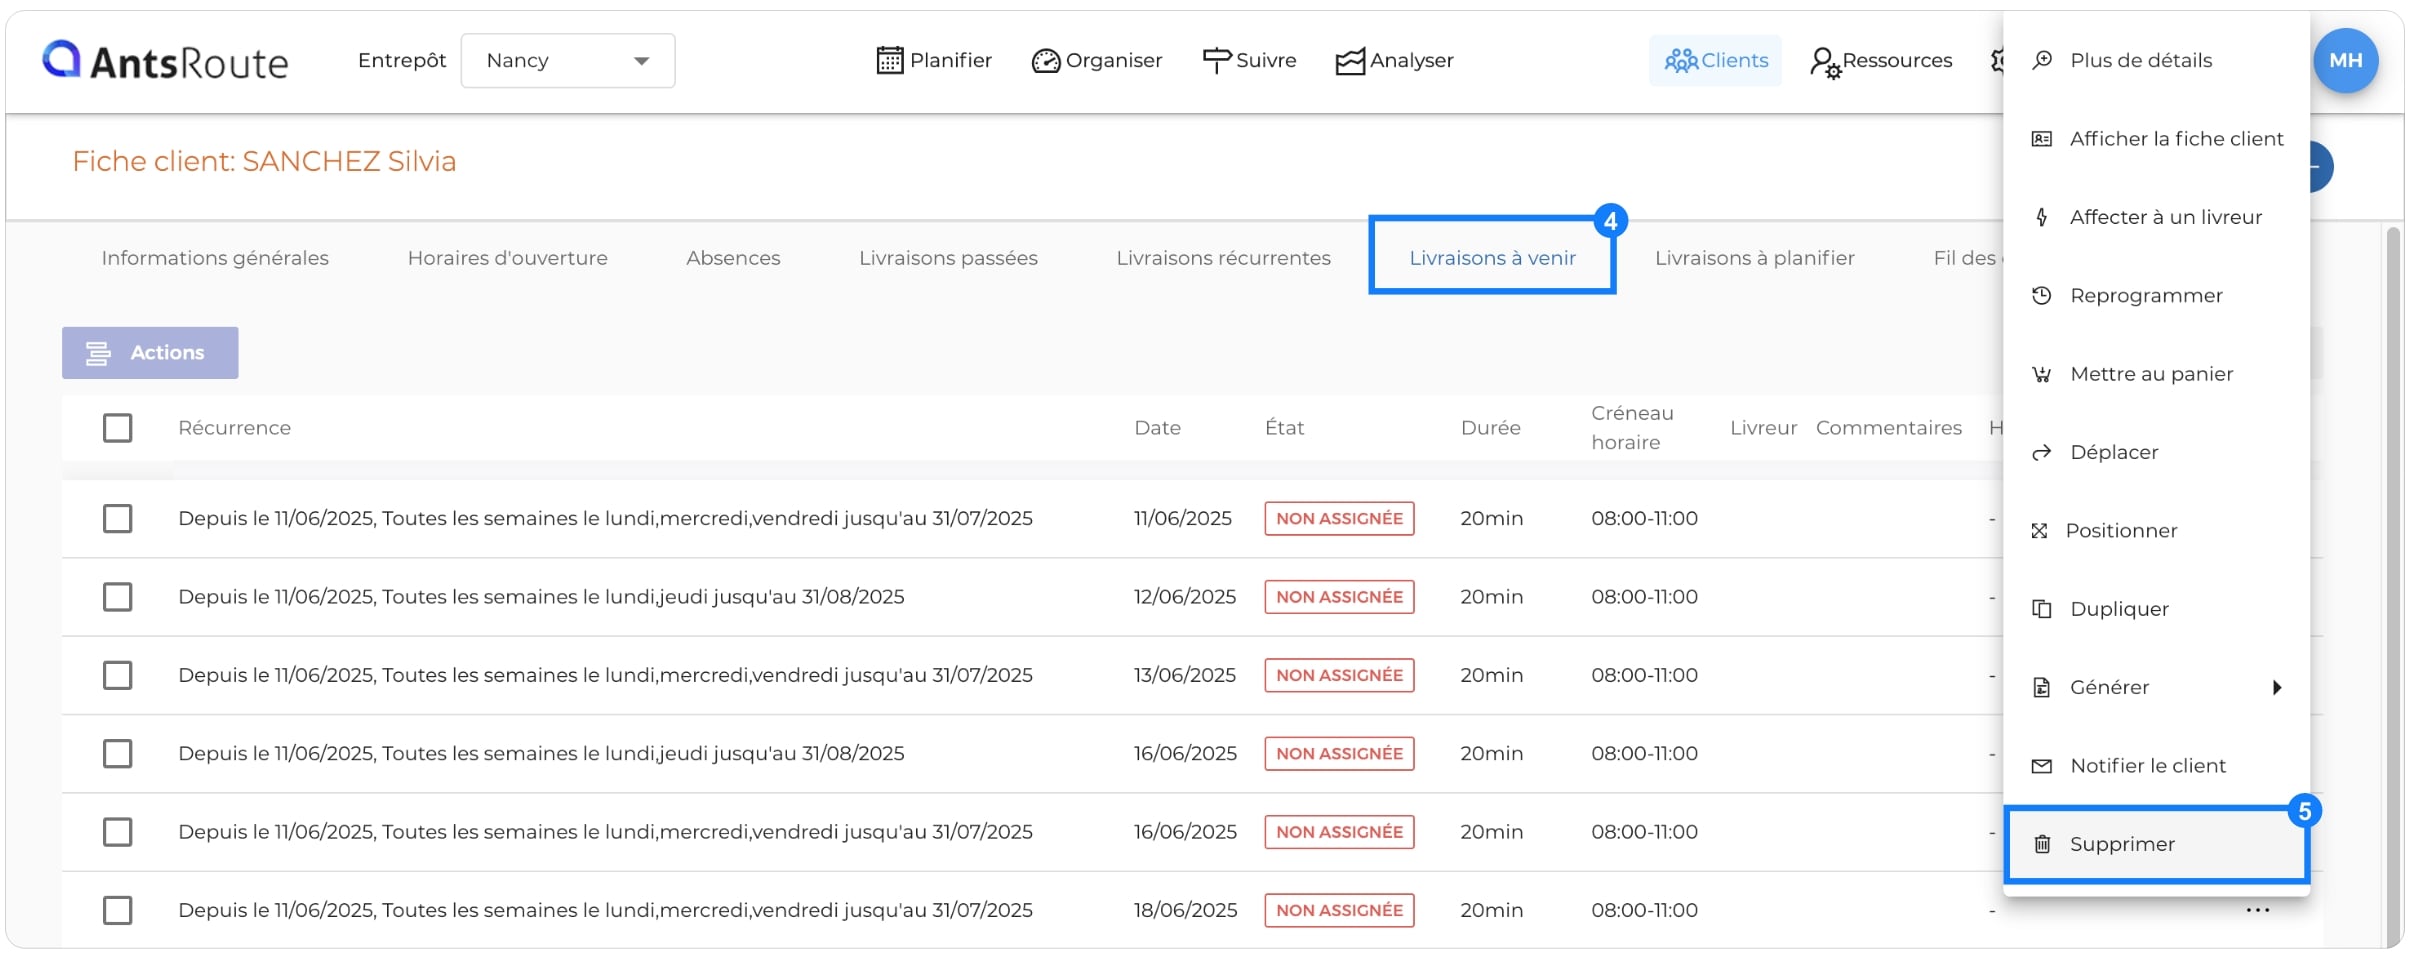2410x958 pixels.
Task: Select the Livraisons à venir tab
Action: coord(1492,258)
